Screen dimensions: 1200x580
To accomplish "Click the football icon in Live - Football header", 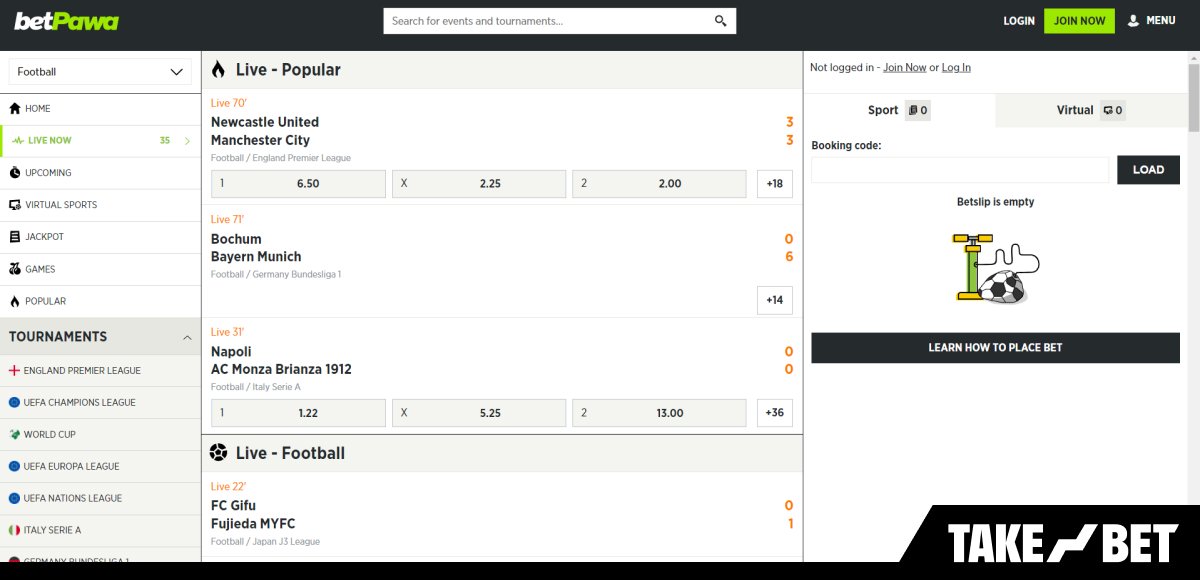I will (218, 452).
